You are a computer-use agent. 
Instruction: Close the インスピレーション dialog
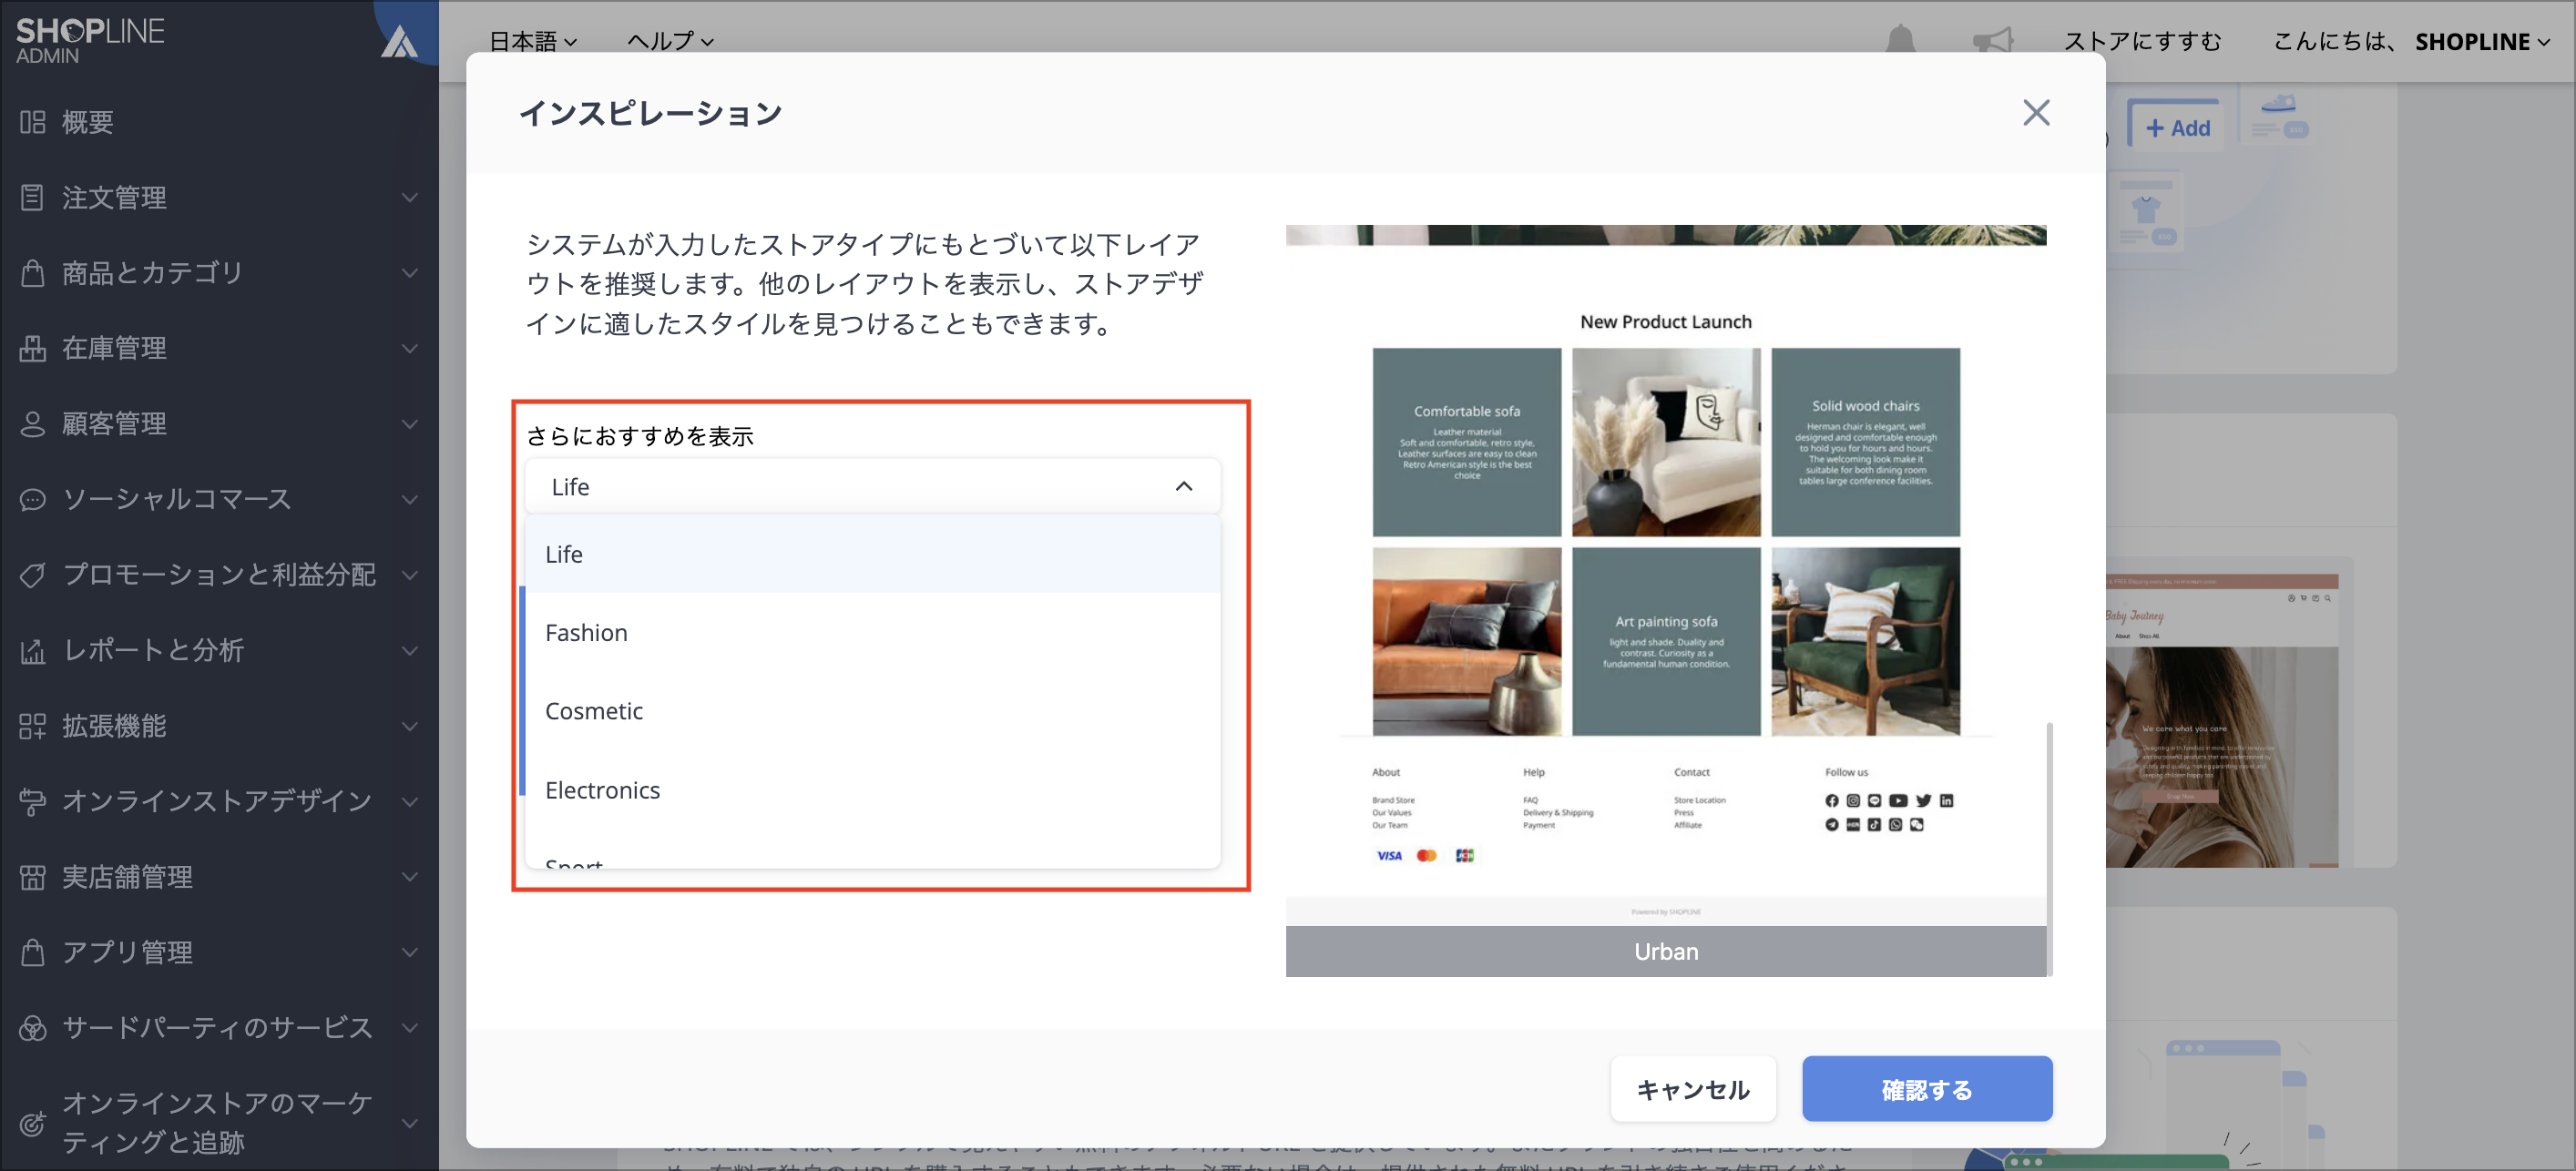pyautogui.click(x=2036, y=113)
